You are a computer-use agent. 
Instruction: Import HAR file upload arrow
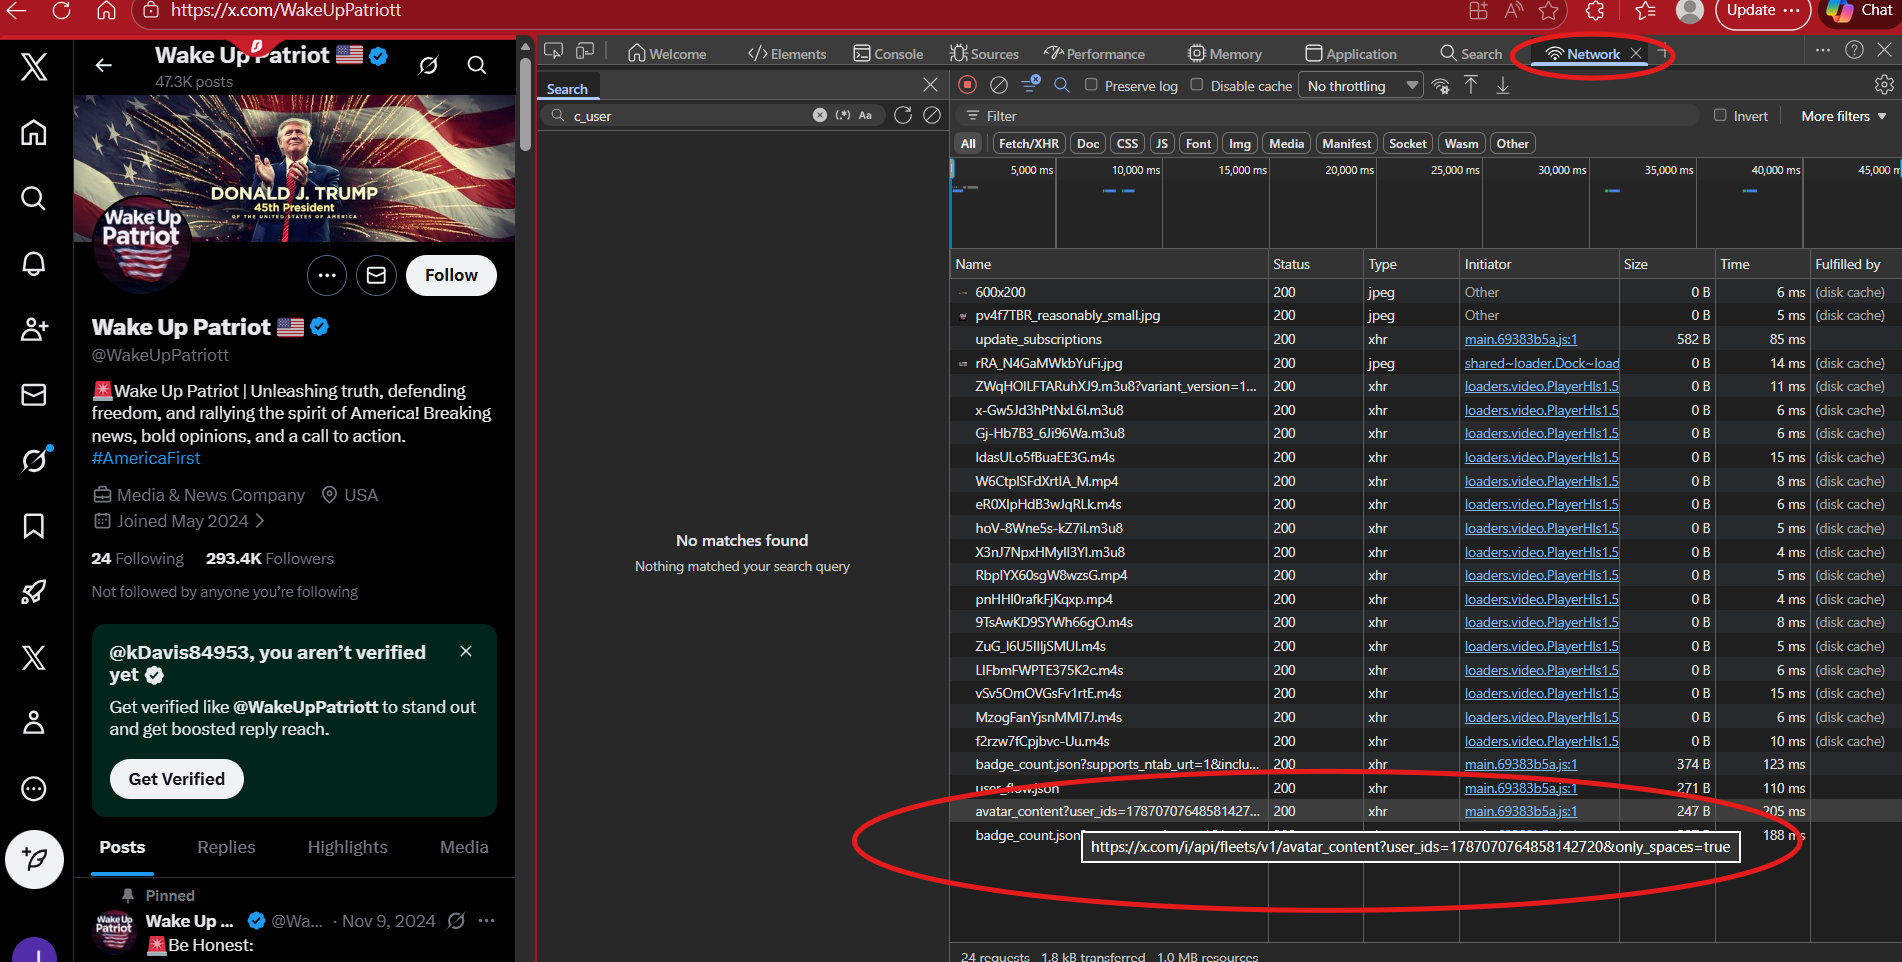(1471, 86)
